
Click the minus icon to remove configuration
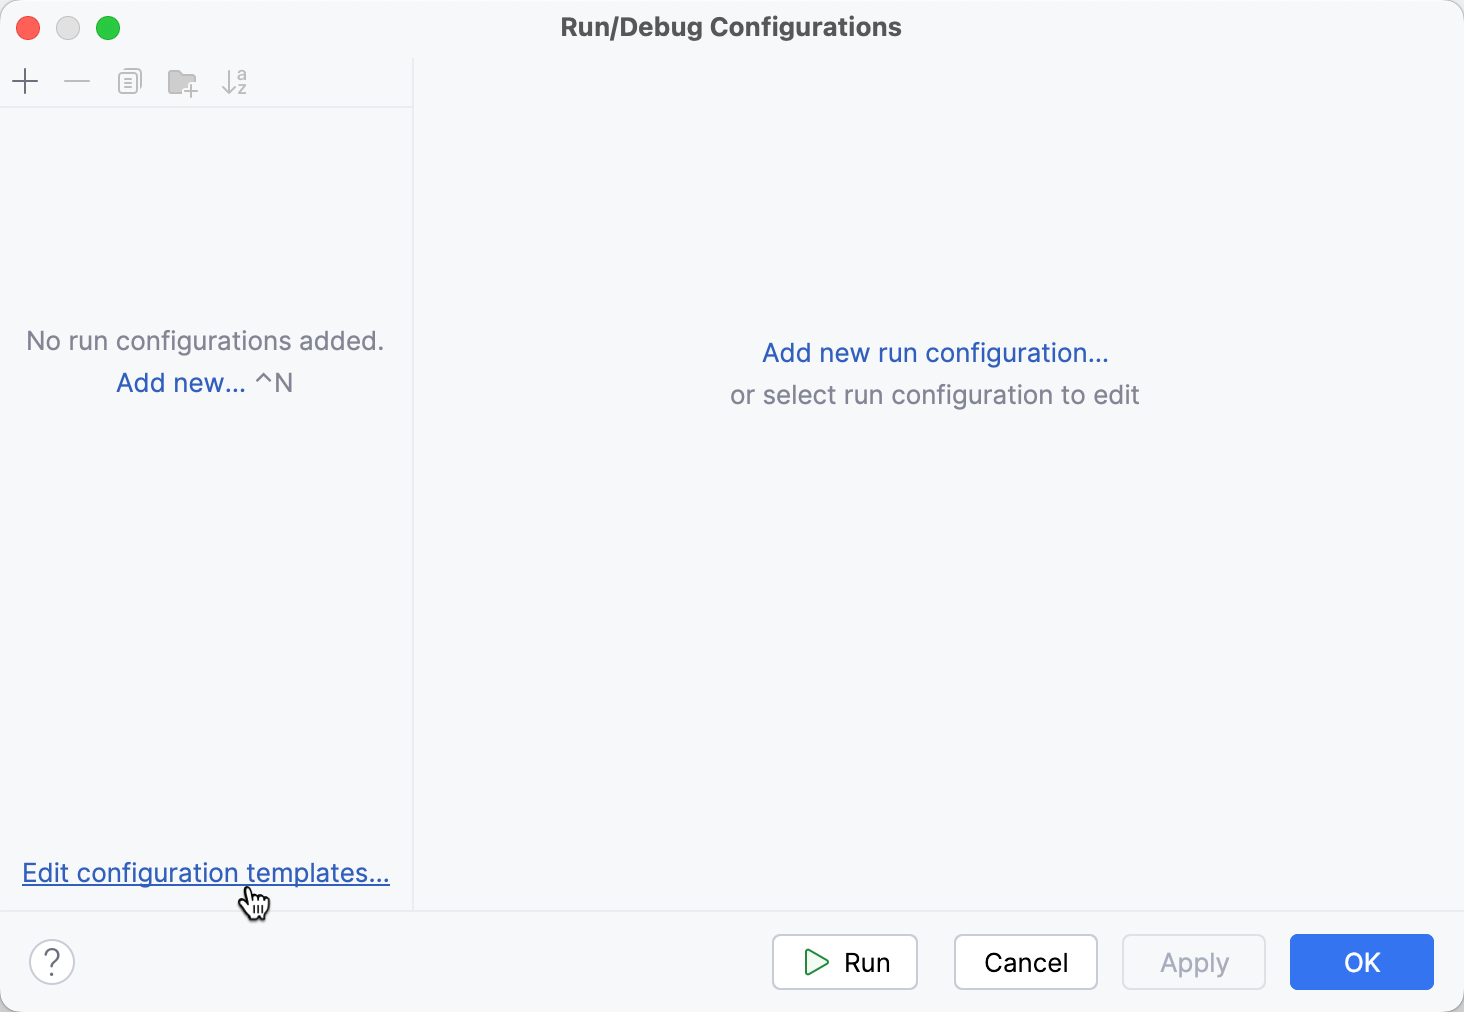[77, 81]
